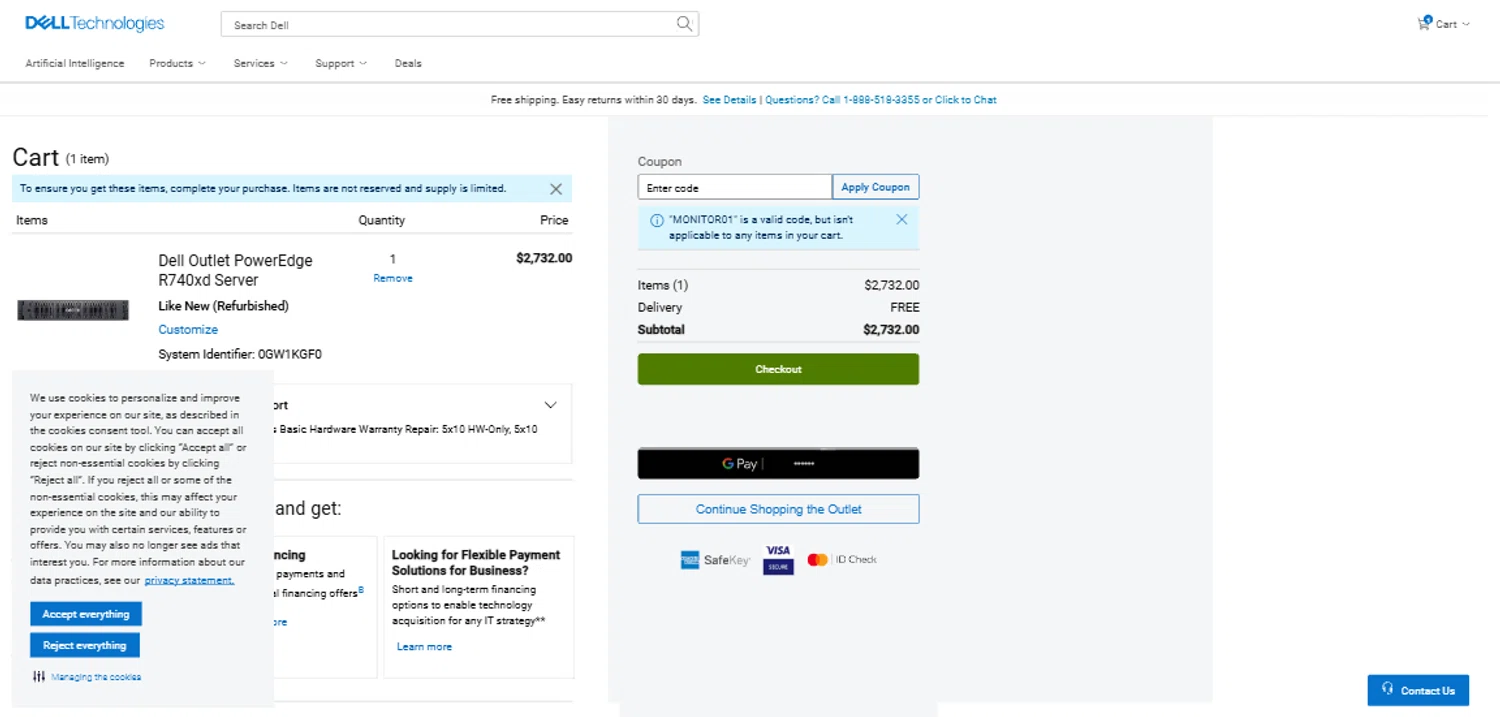This screenshot has width=1500, height=717.
Task: Click the Visa Secure logo
Action: (x=778, y=559)
